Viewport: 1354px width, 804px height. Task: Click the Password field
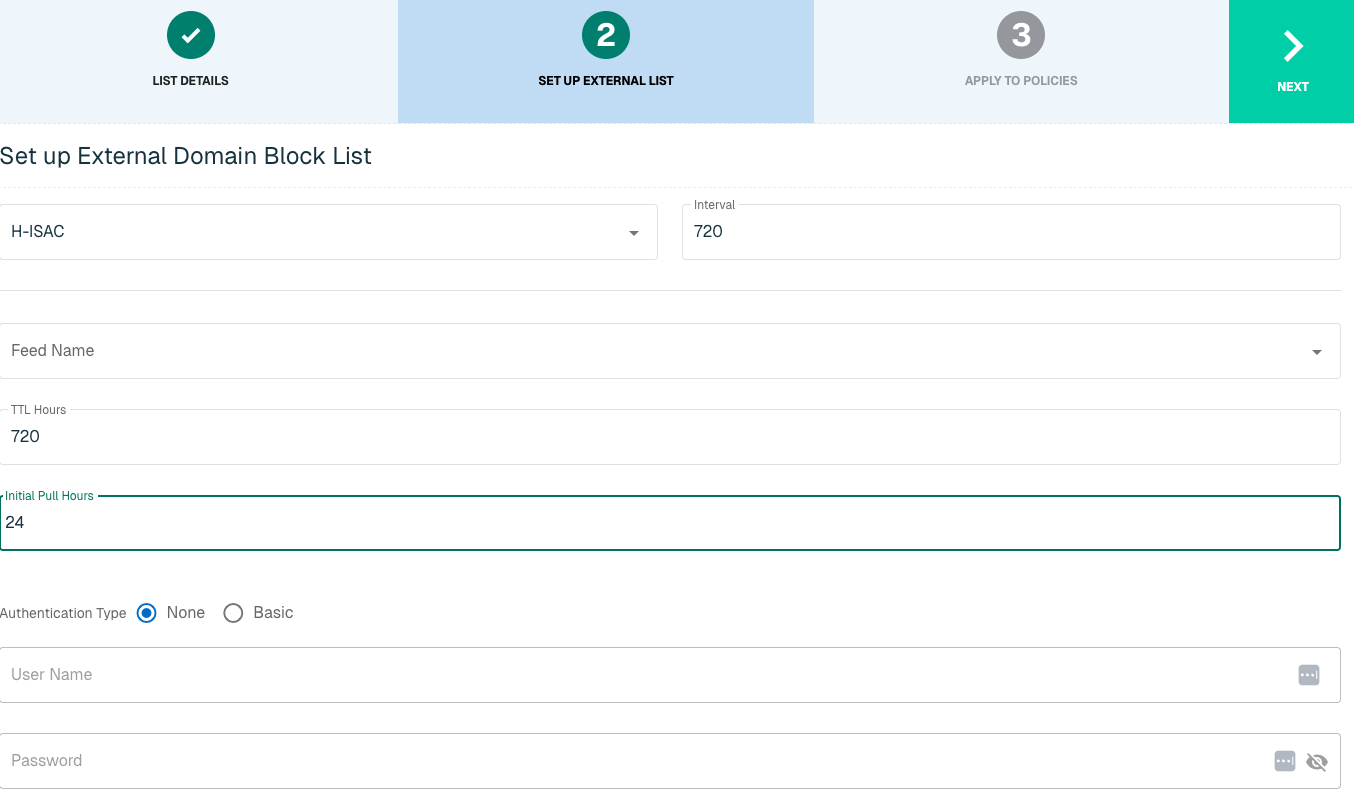[x=670, y=761]
